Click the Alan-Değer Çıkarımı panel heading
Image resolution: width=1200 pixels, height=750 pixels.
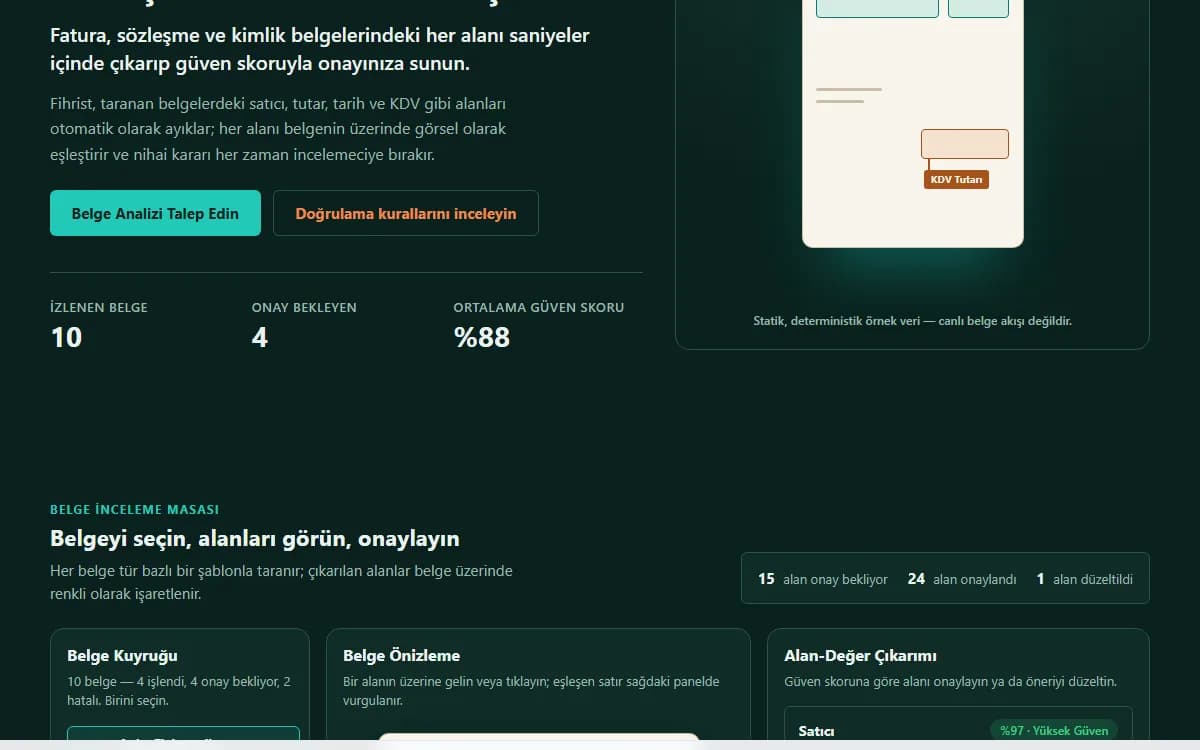tap(860, 656)
